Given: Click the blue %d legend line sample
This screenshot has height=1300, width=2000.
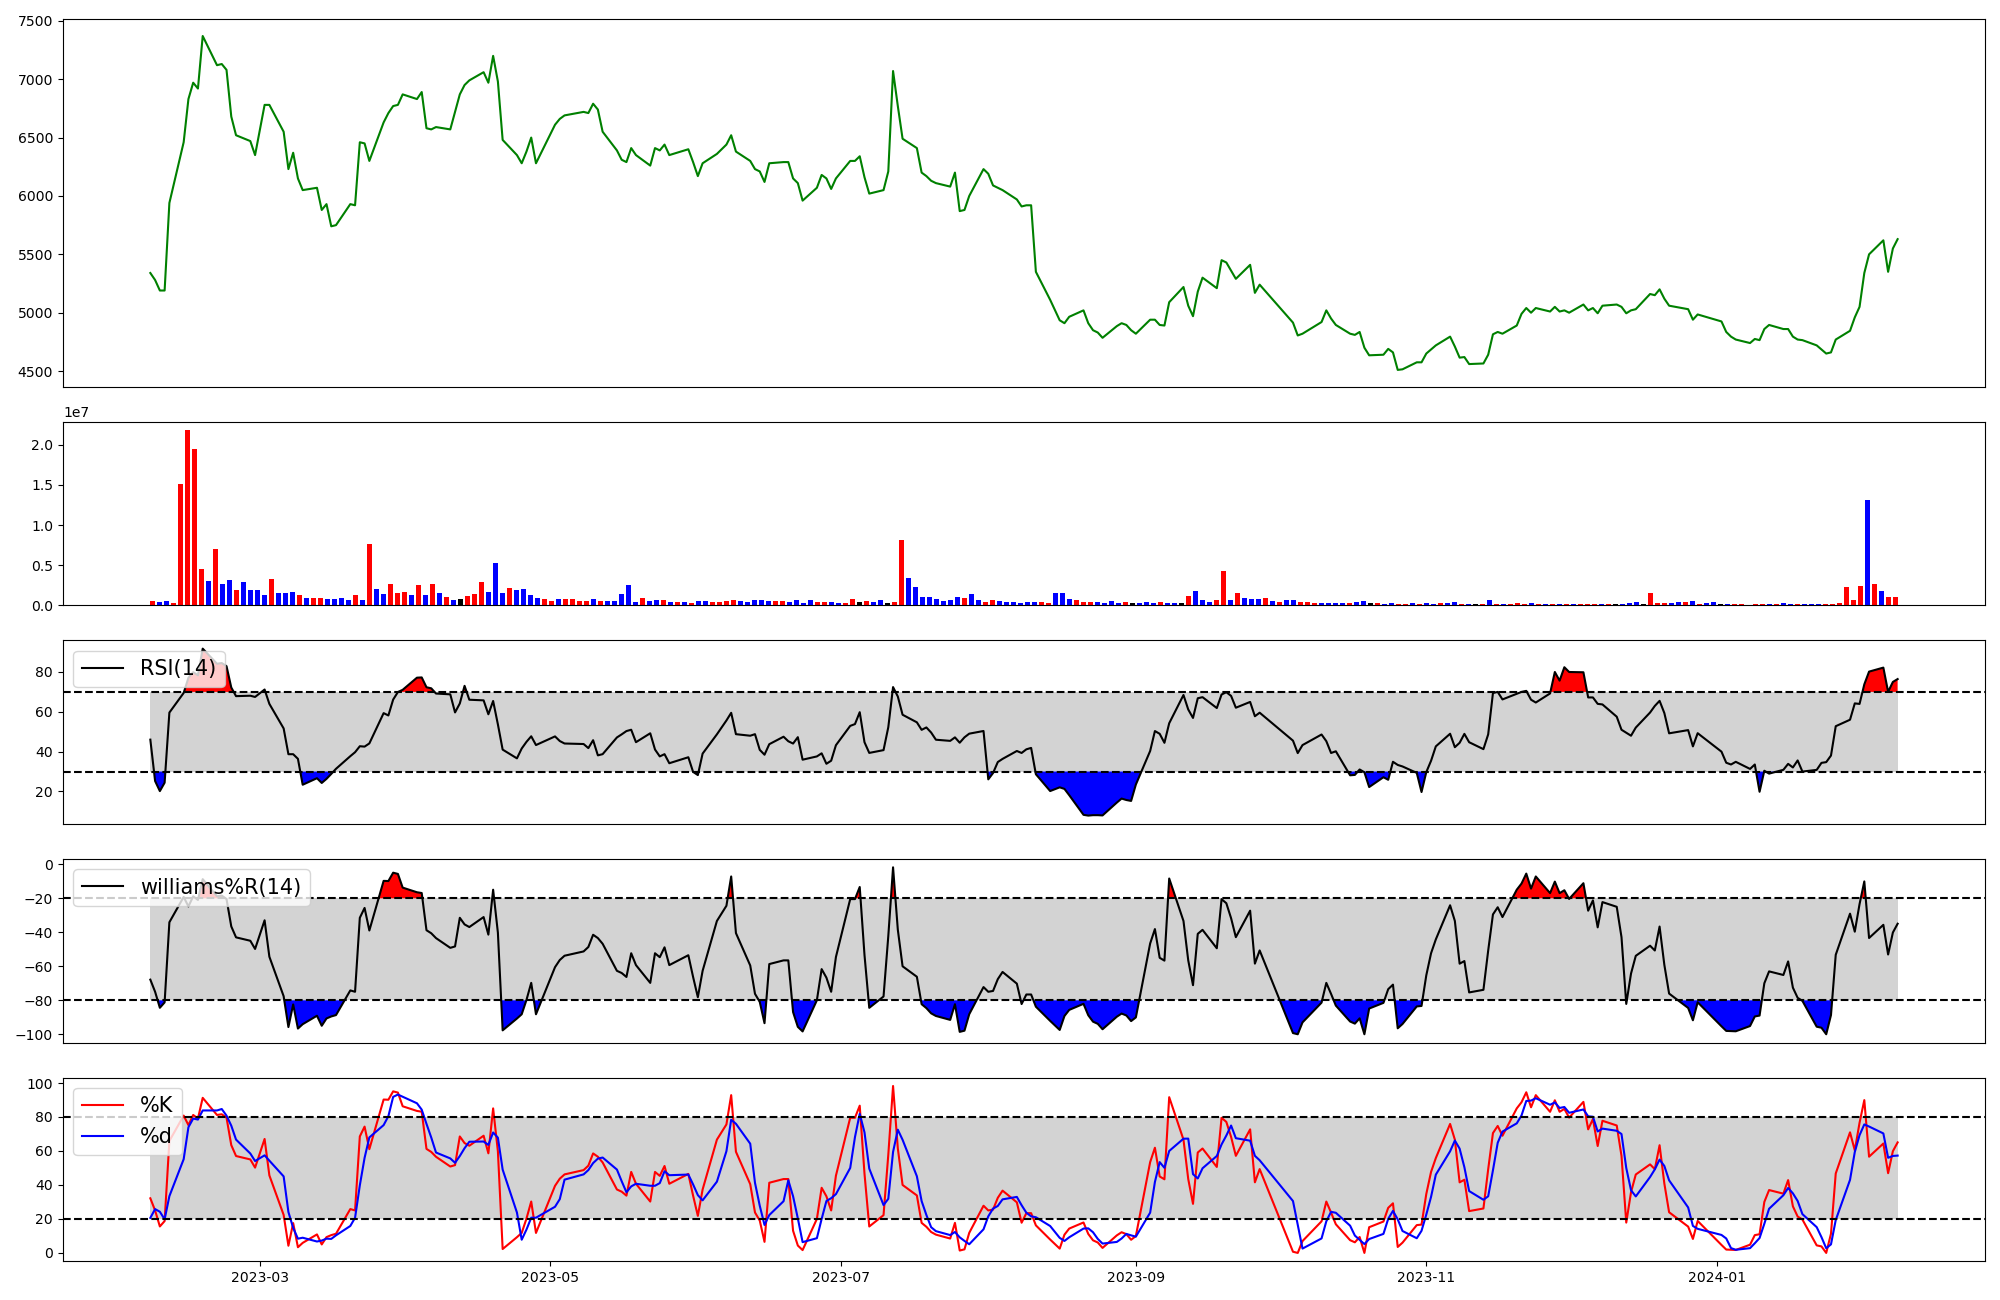Looking at the screenshot, I should pos(102,1136).
